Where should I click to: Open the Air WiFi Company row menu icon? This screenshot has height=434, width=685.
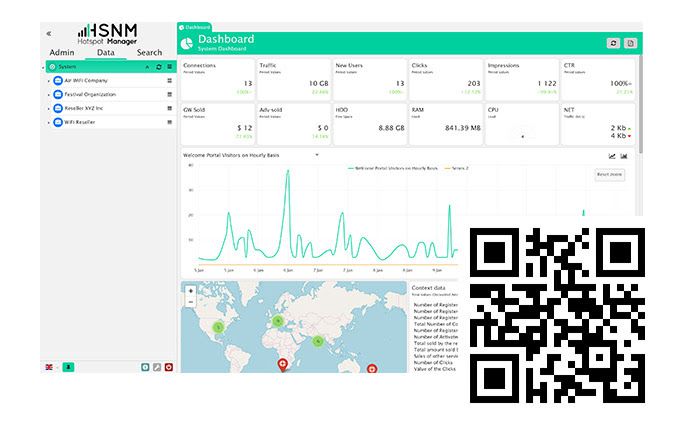(170, 80)
